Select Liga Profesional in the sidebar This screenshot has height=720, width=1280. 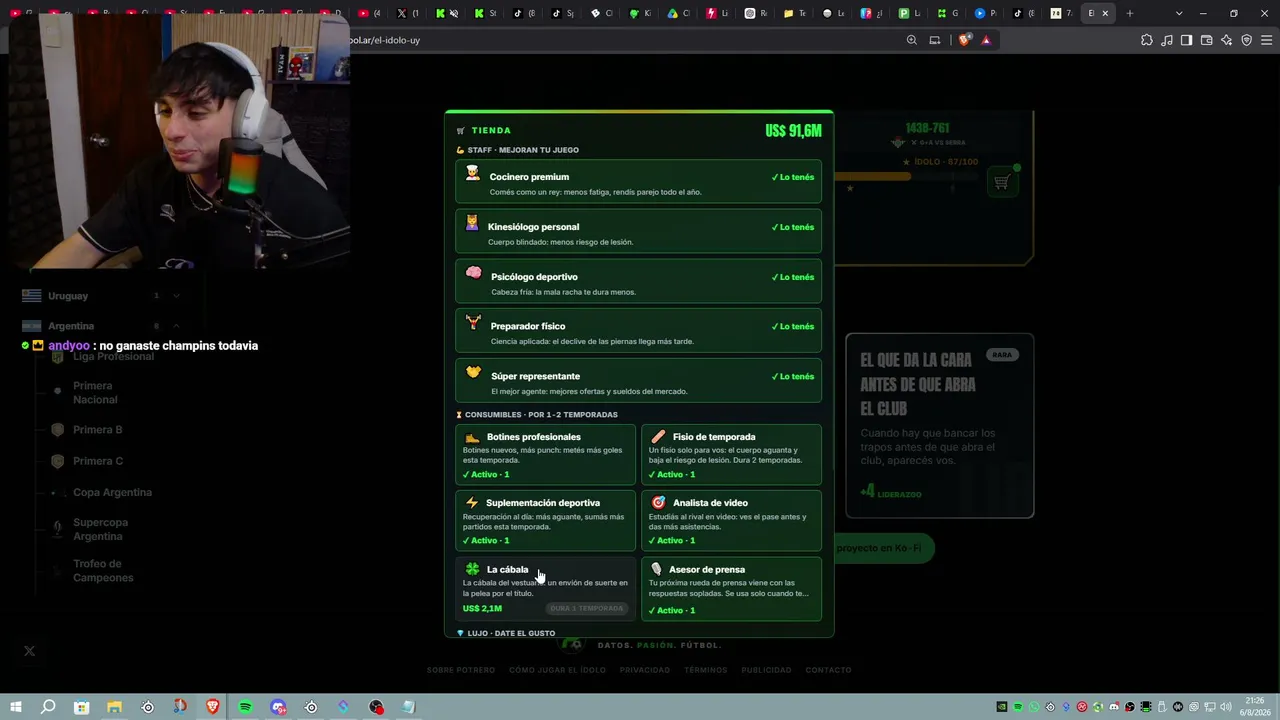113,357
